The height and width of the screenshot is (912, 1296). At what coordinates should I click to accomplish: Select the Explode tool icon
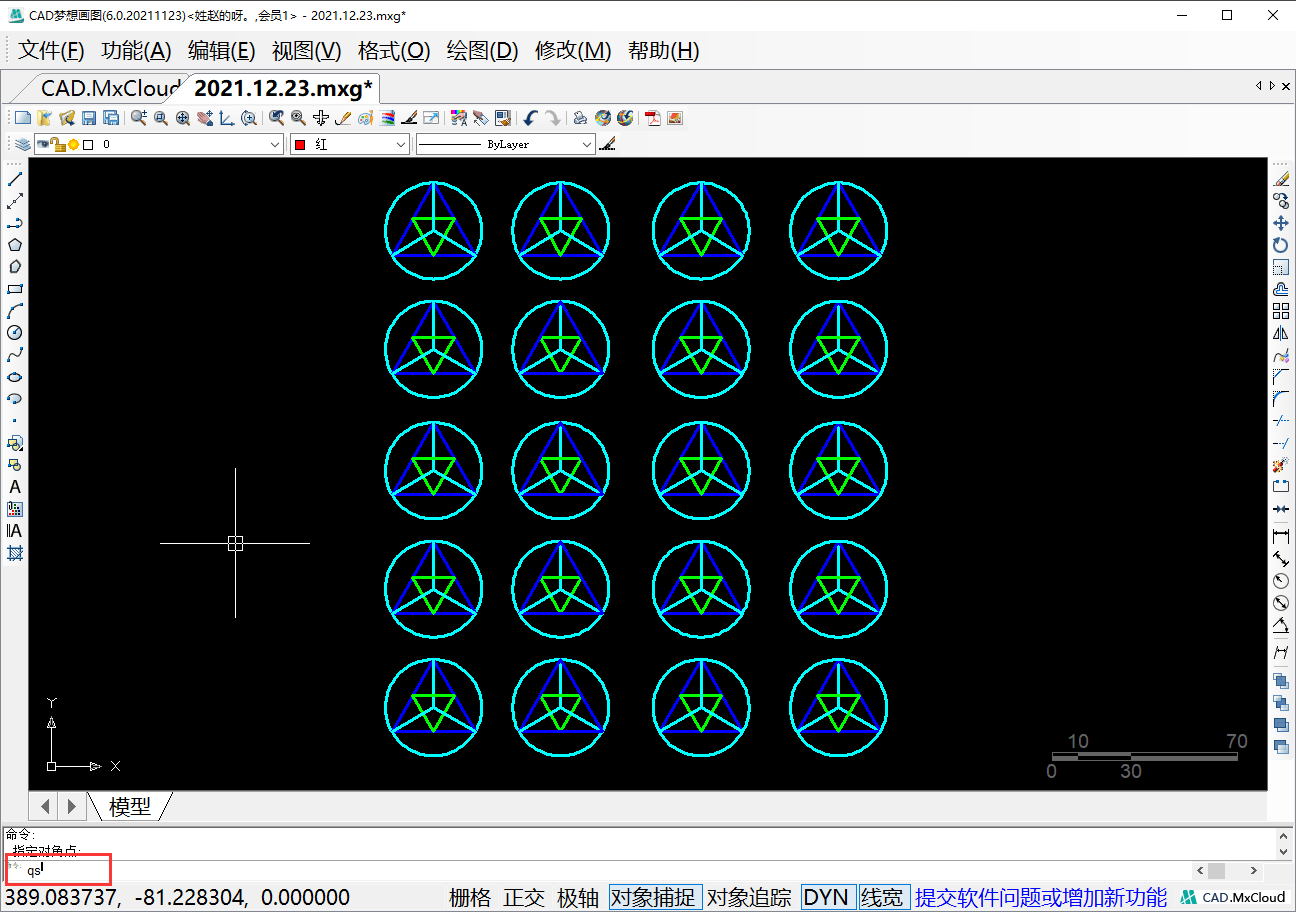pyautogui.click(x=1281, y=465)
